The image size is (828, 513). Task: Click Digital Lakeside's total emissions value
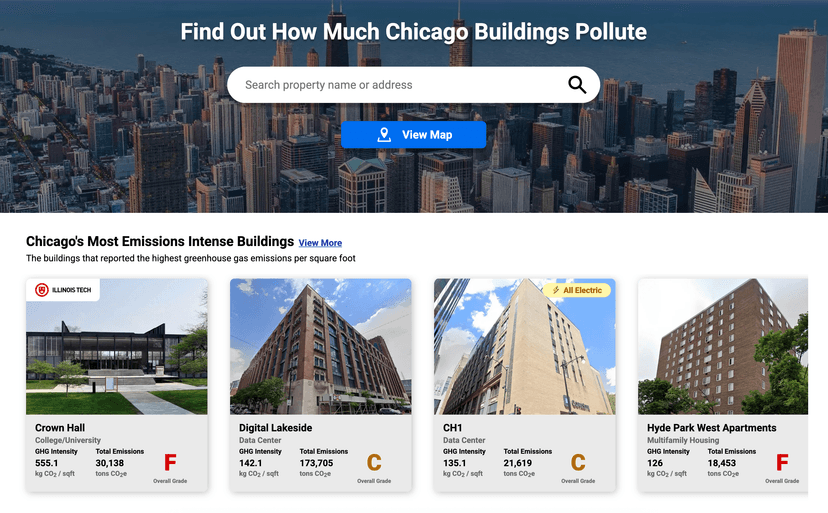(316, 463)
